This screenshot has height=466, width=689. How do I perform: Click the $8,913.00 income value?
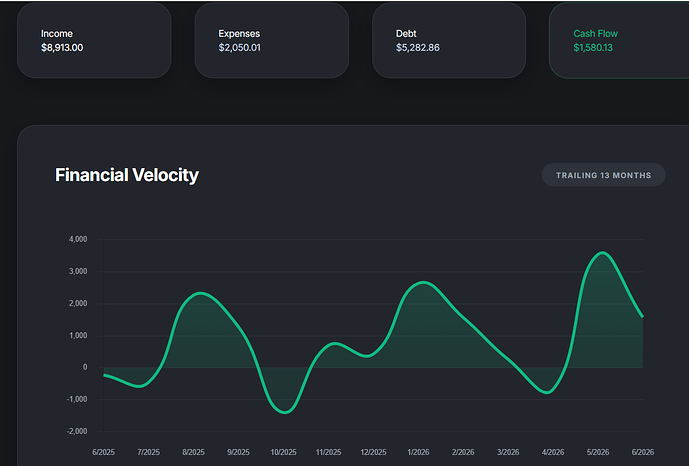pos(62,47)
